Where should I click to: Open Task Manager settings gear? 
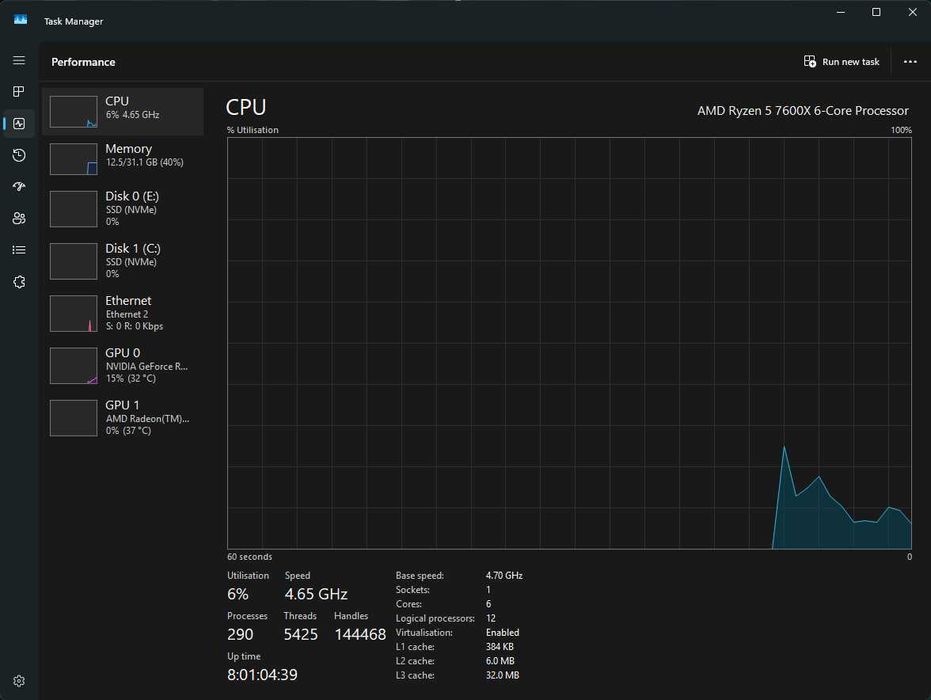[x=19, y=681]
